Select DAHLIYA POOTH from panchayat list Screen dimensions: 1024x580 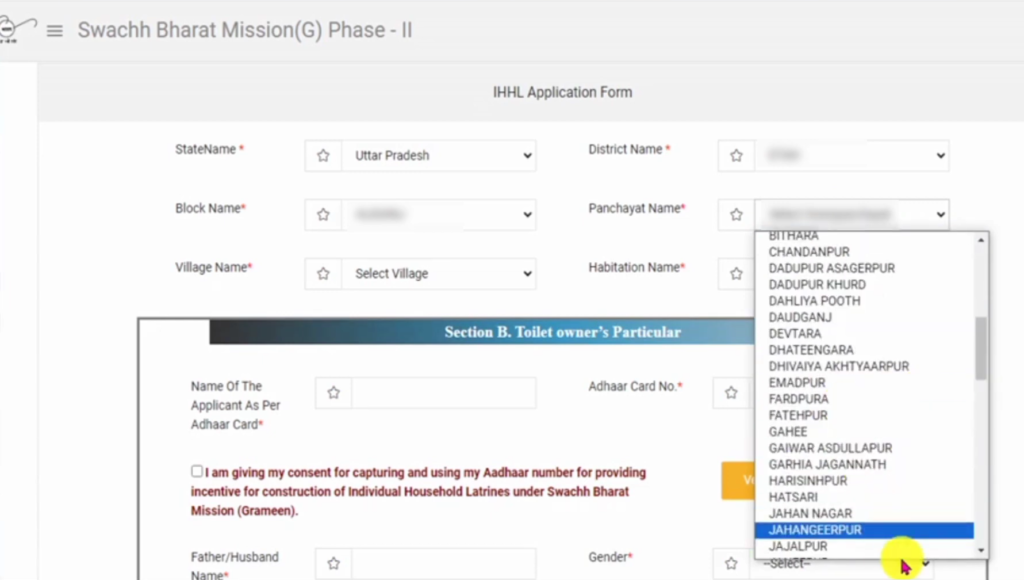click(864, 301)
